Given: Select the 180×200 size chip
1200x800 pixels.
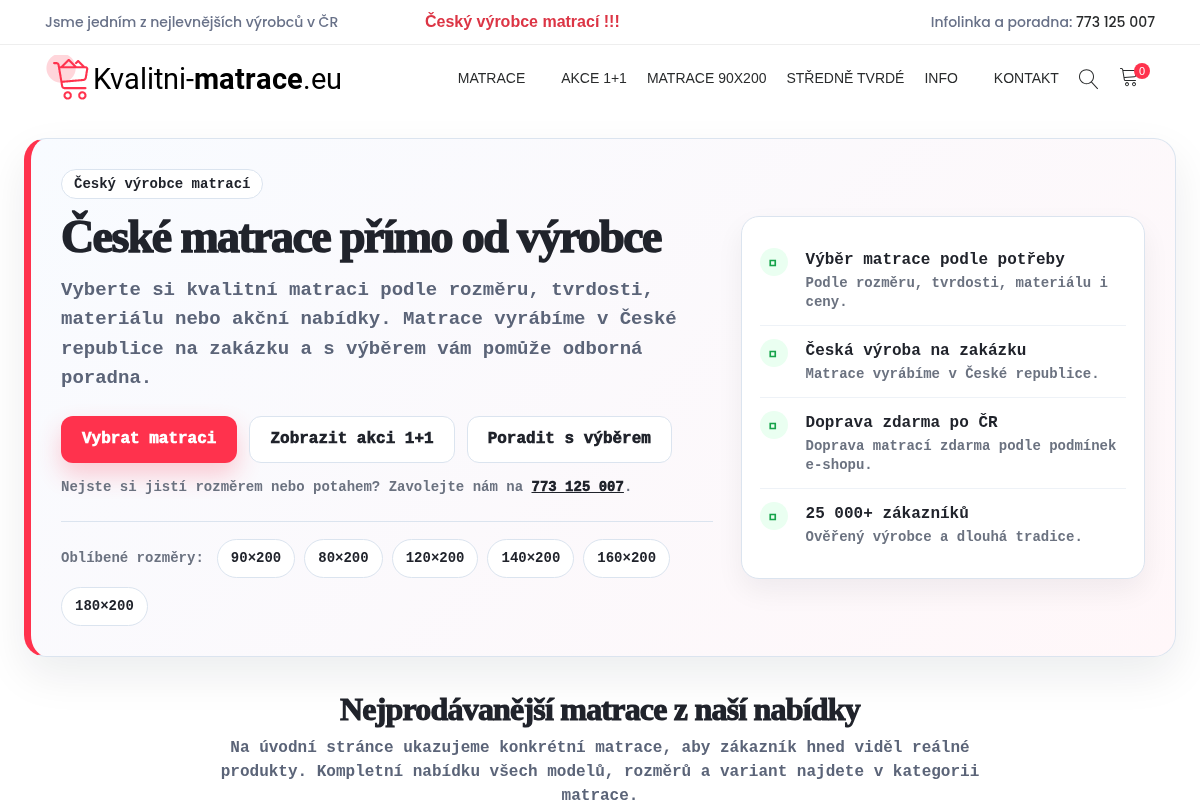Looking at the screenshot, I should [x=104, y=606].
